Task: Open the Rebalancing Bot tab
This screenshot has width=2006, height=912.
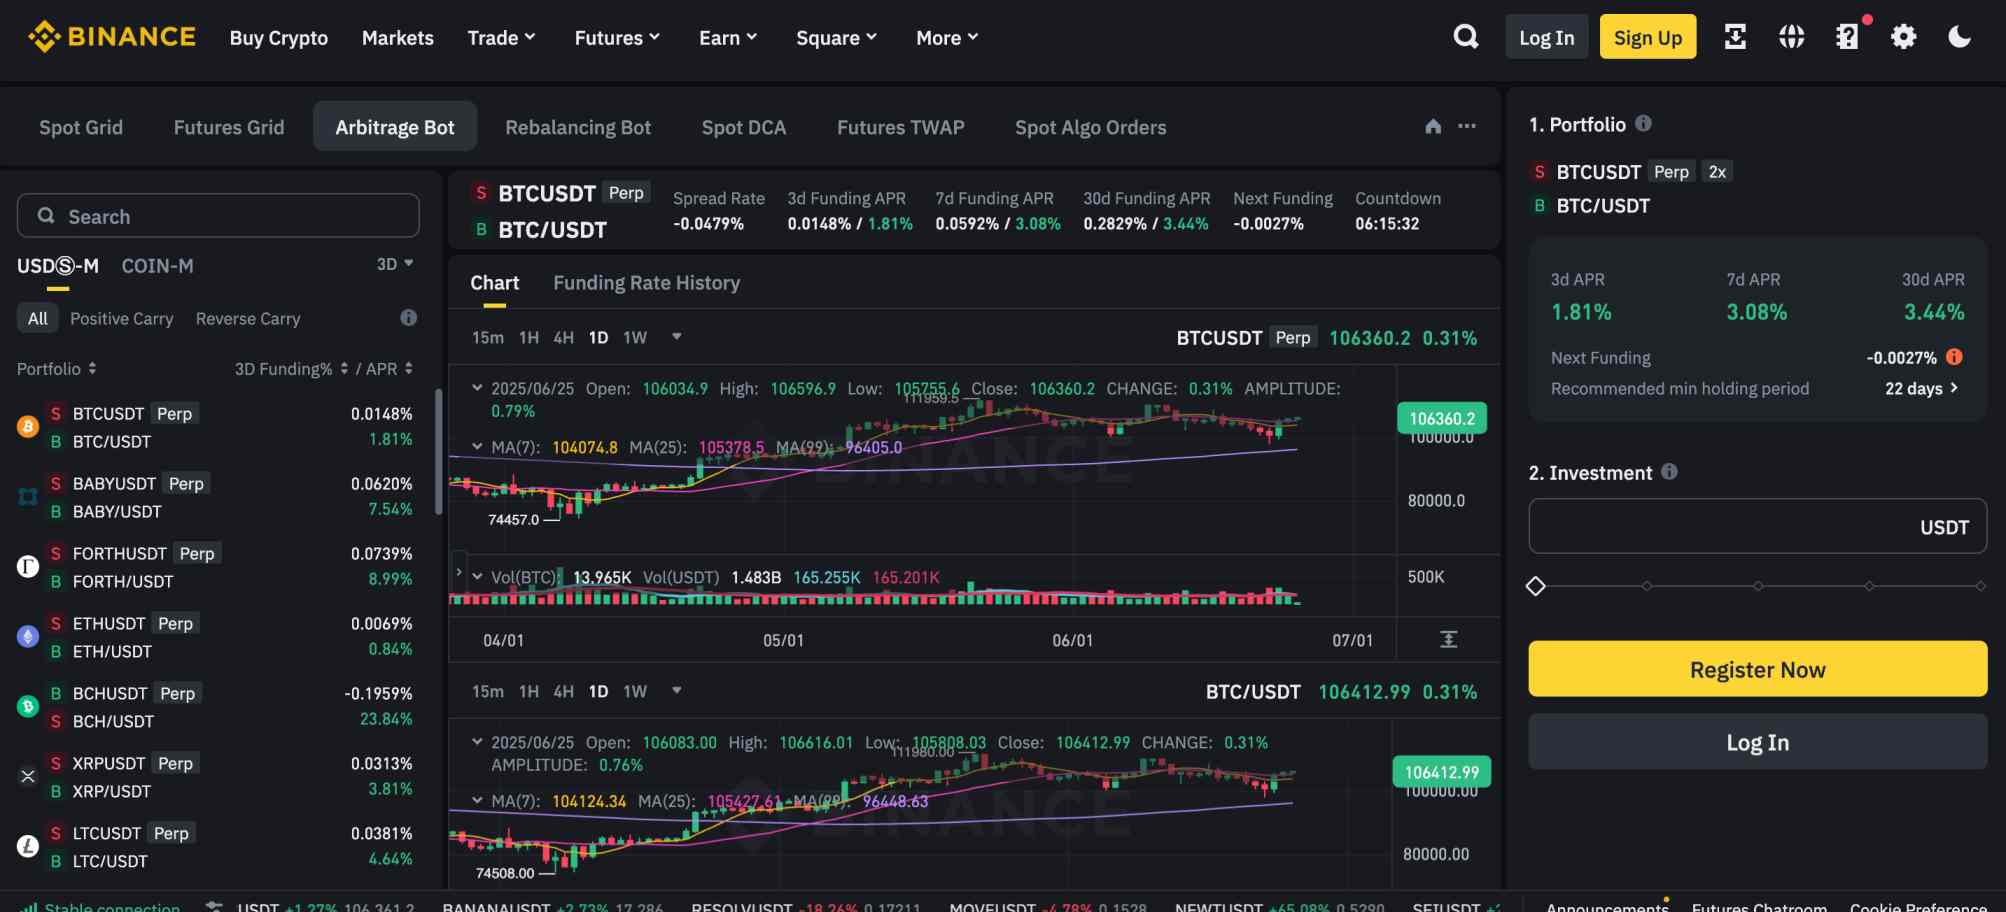Action: tap(577, 127)
